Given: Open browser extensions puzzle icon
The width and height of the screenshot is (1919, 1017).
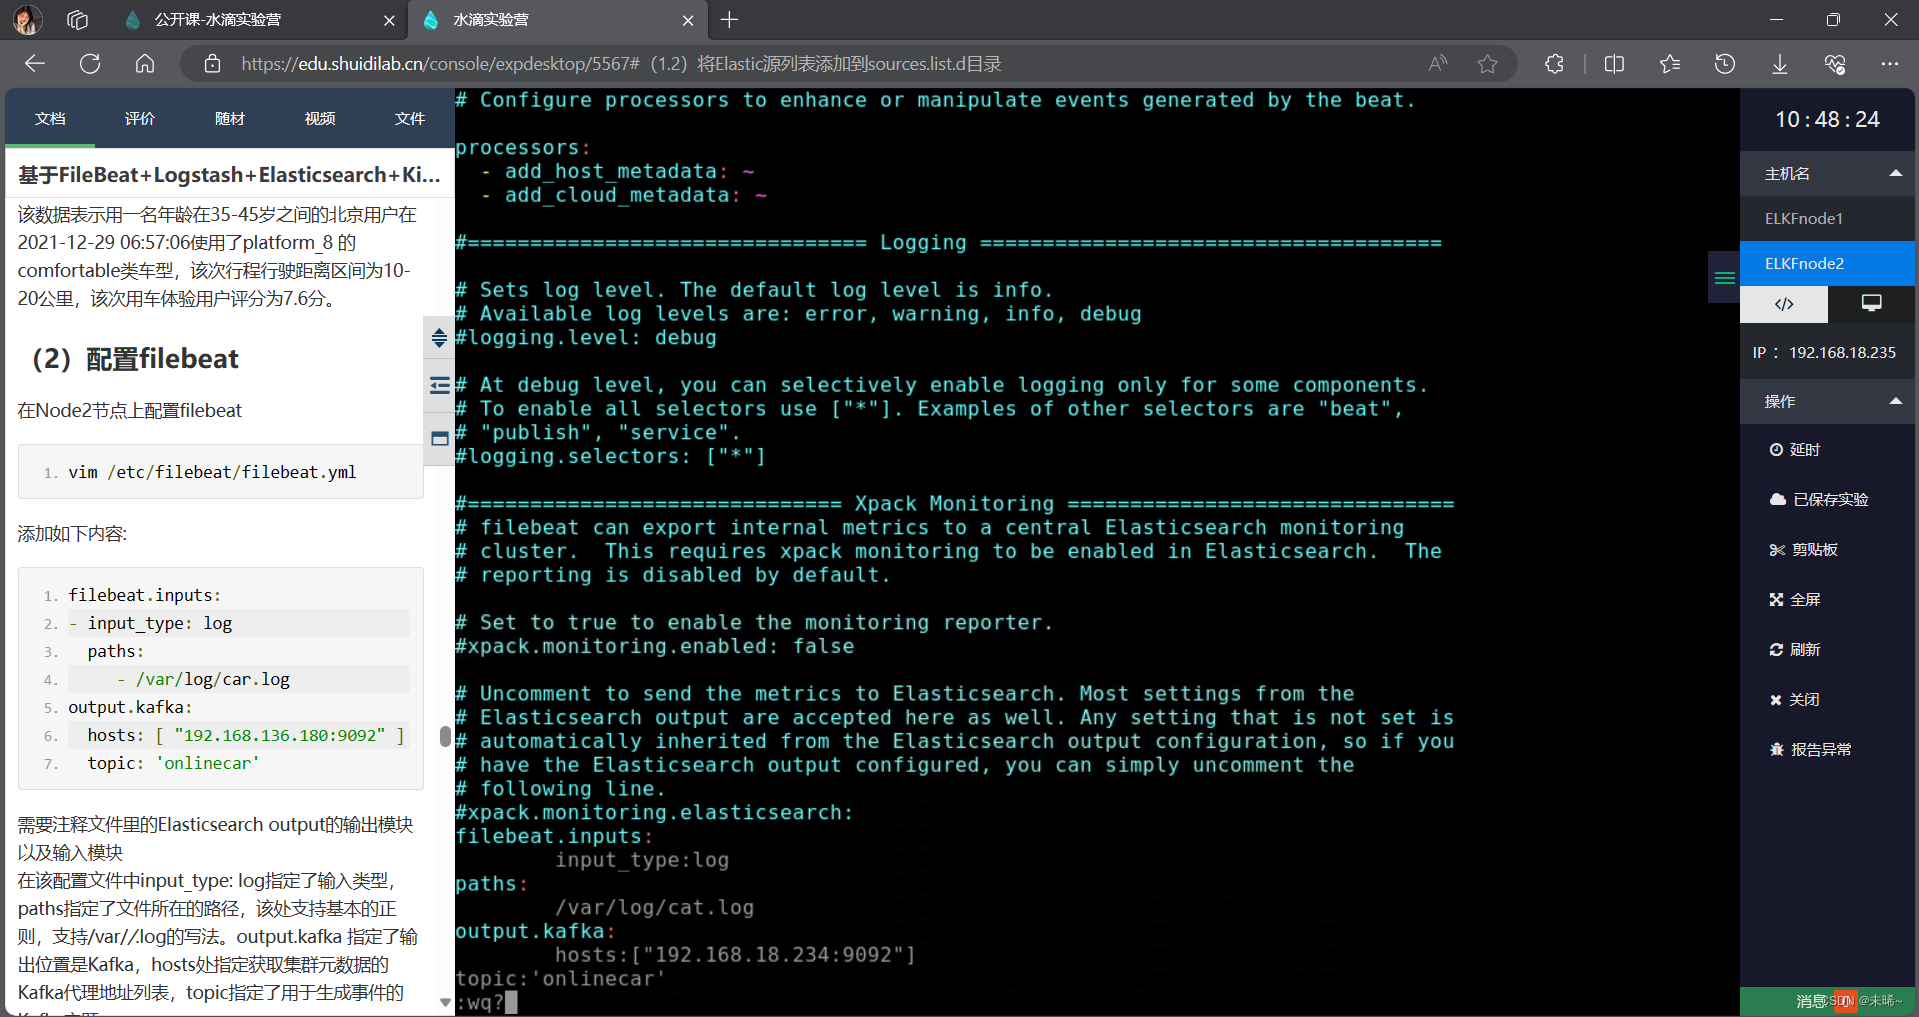Looking at the screenshot, I should [1554, 64].
